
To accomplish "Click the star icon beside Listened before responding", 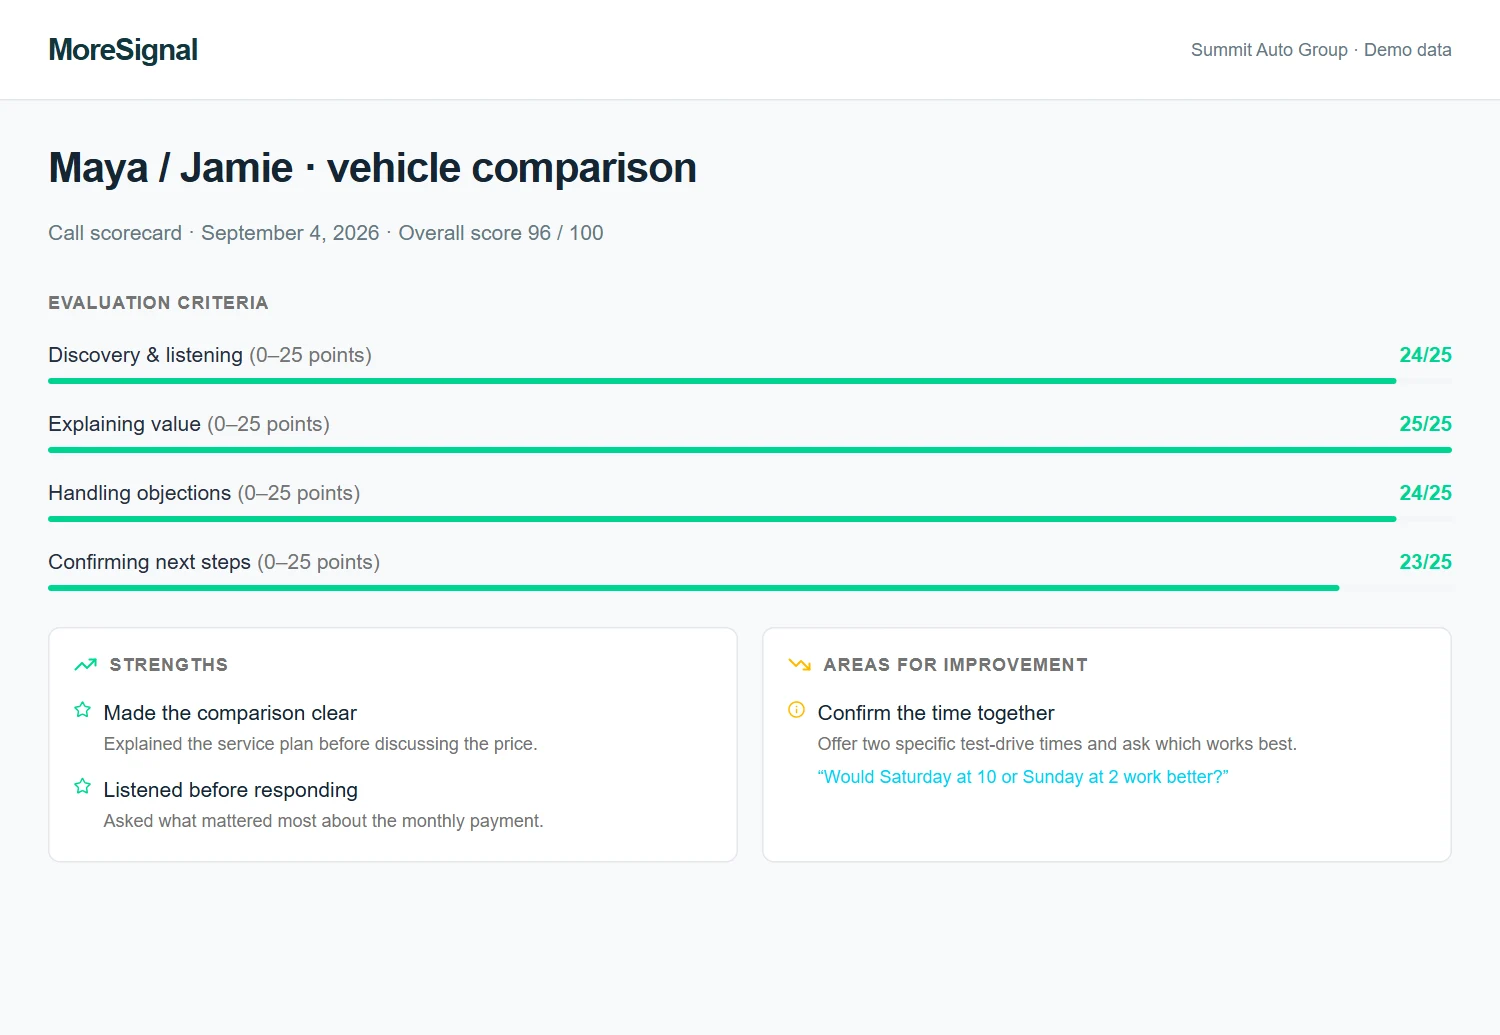I will coord(83,787).
